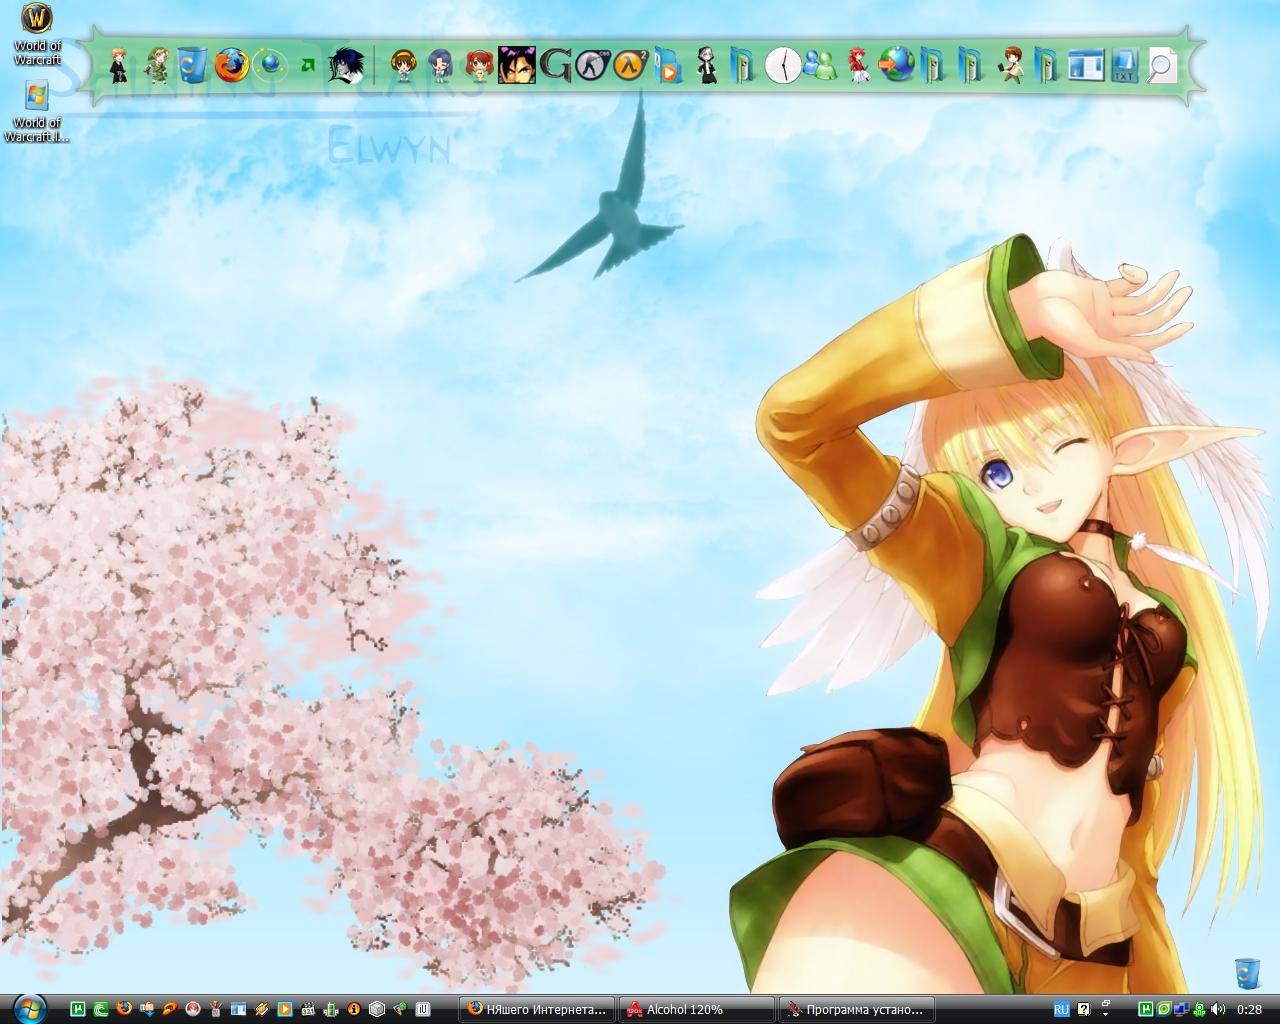This screenshot has width=1280, height=1024.
Task: Open the Messenger buddies dock icon
Action: coord(821,65)
